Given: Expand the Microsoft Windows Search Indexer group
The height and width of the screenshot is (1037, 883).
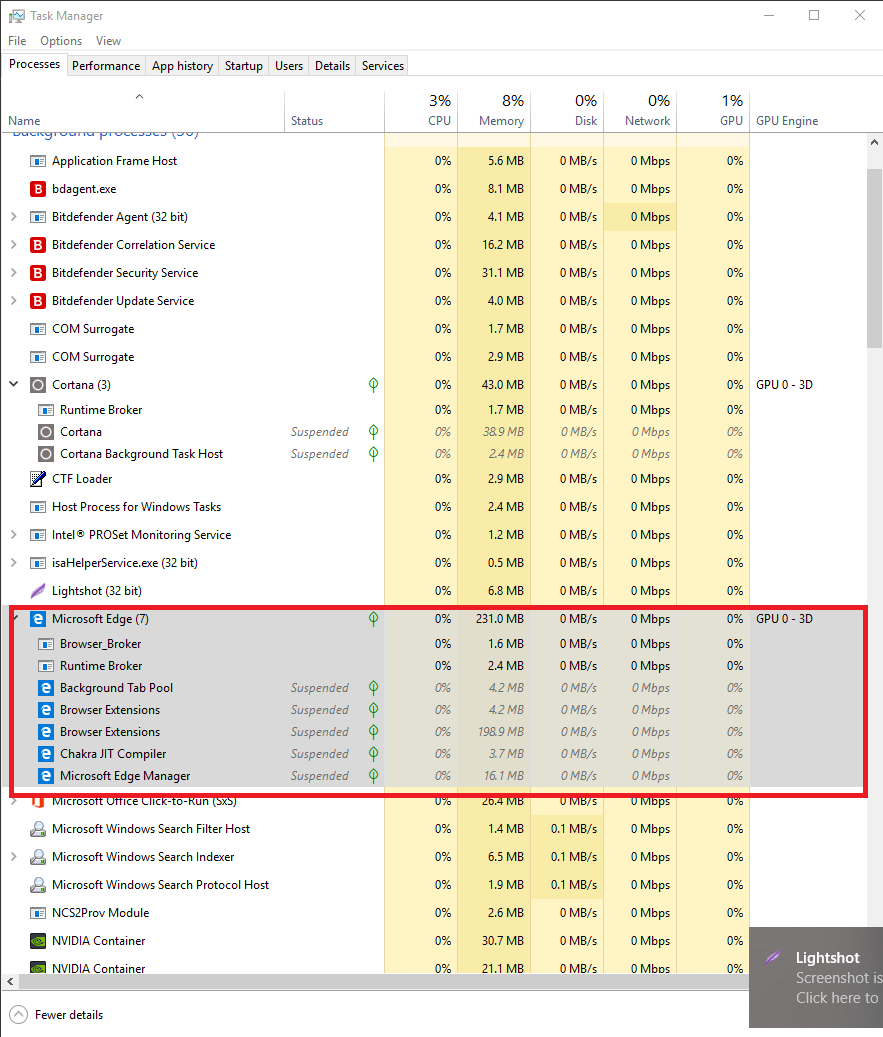Looking at the screenshot, I should [x=13, y=856].
